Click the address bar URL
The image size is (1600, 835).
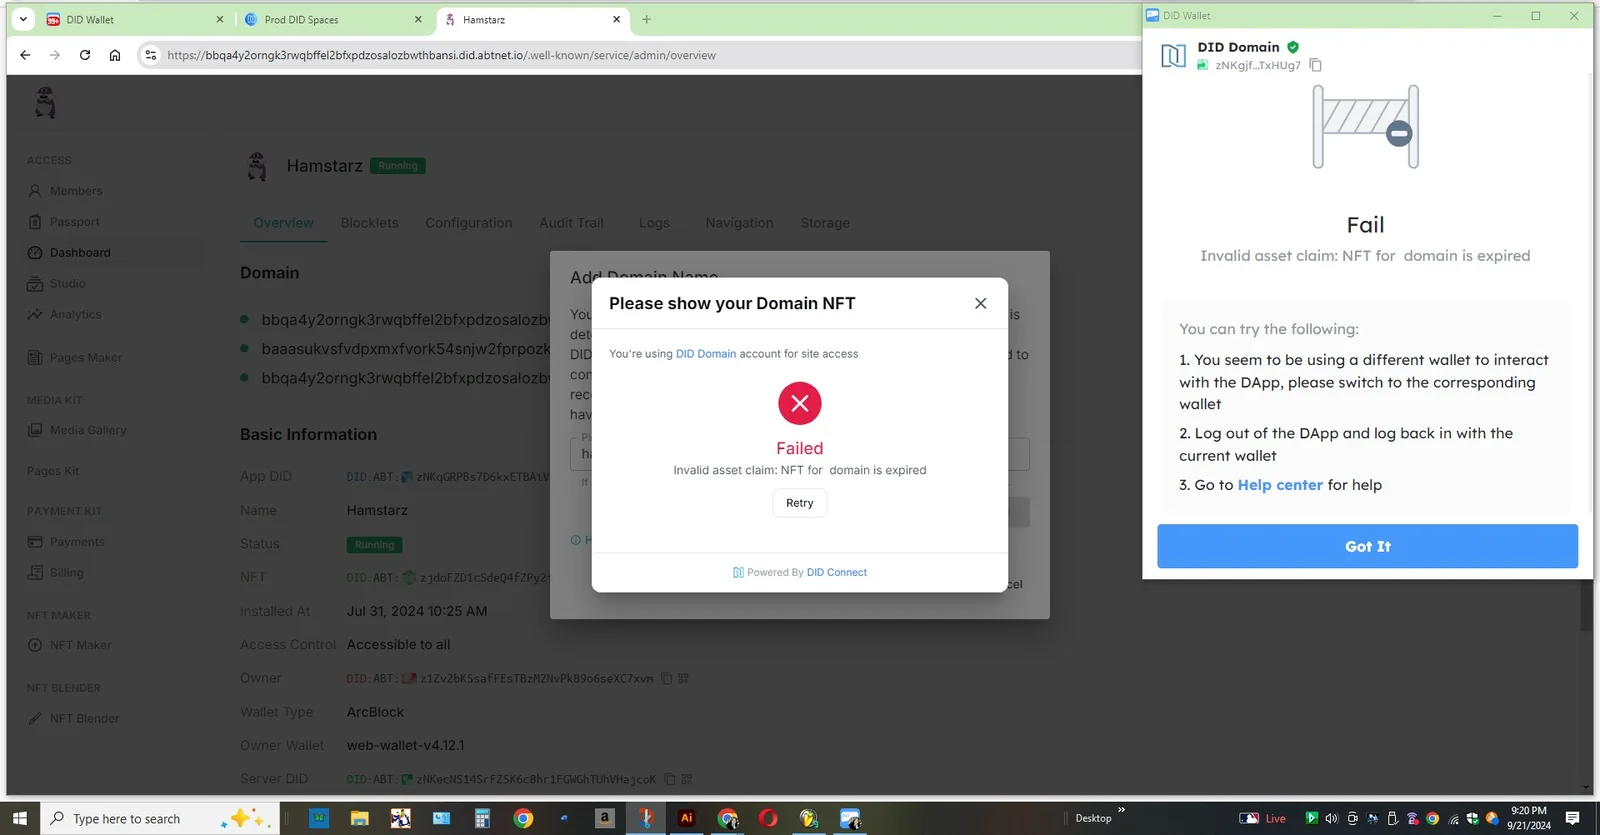(x=441, y=55)
